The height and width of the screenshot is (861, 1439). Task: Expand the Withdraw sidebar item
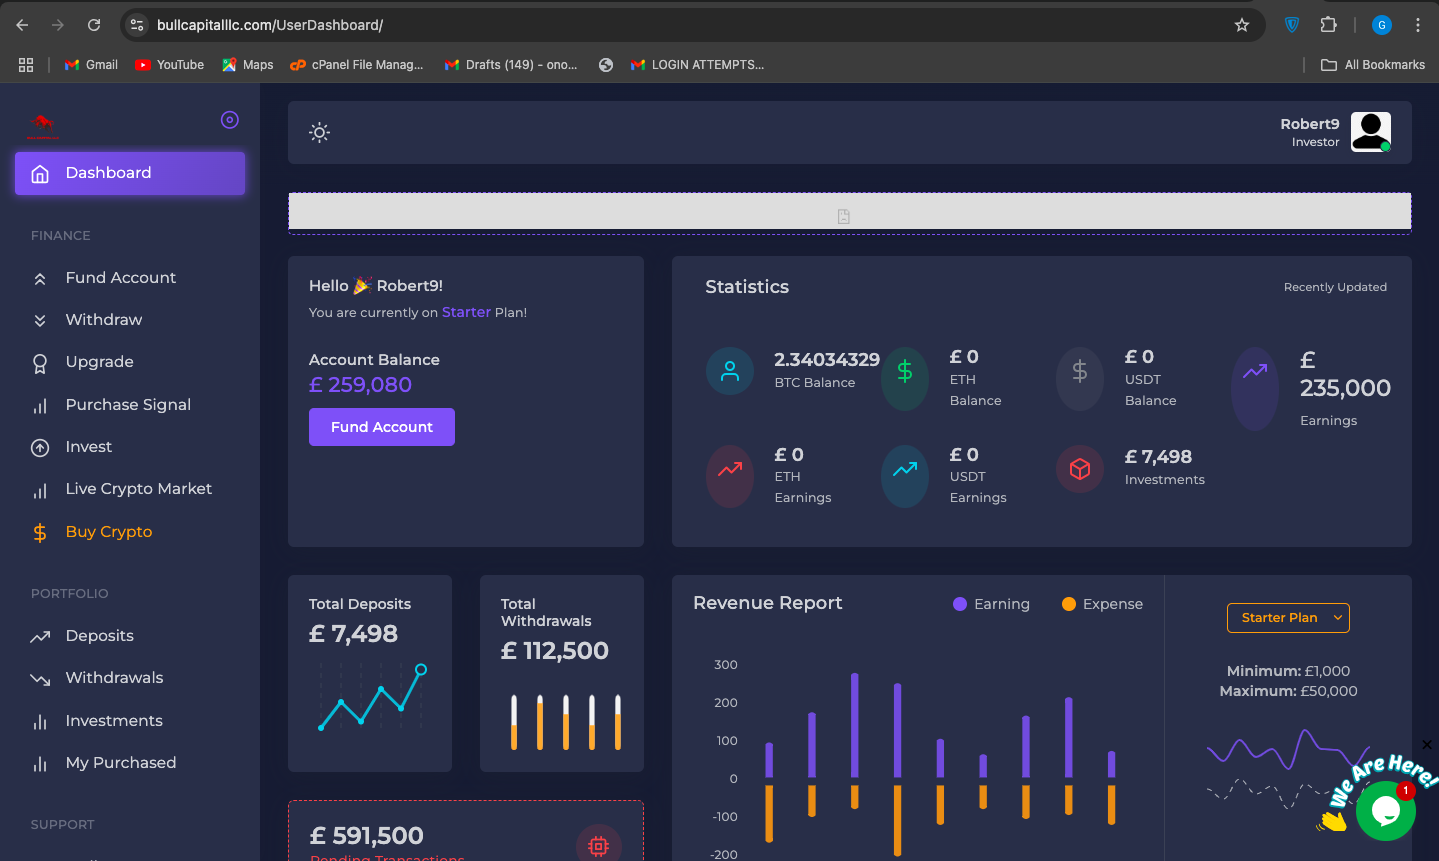click(104, 320)
